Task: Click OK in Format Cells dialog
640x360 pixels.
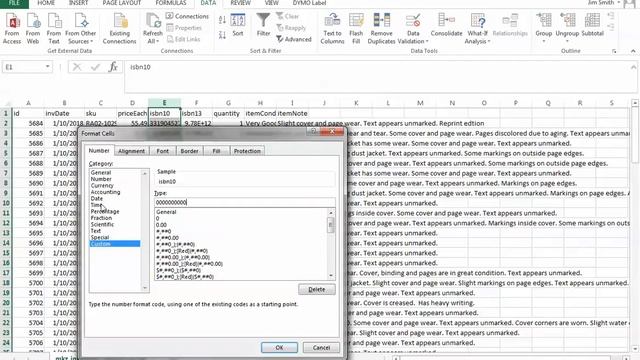Action: [279, 347]
